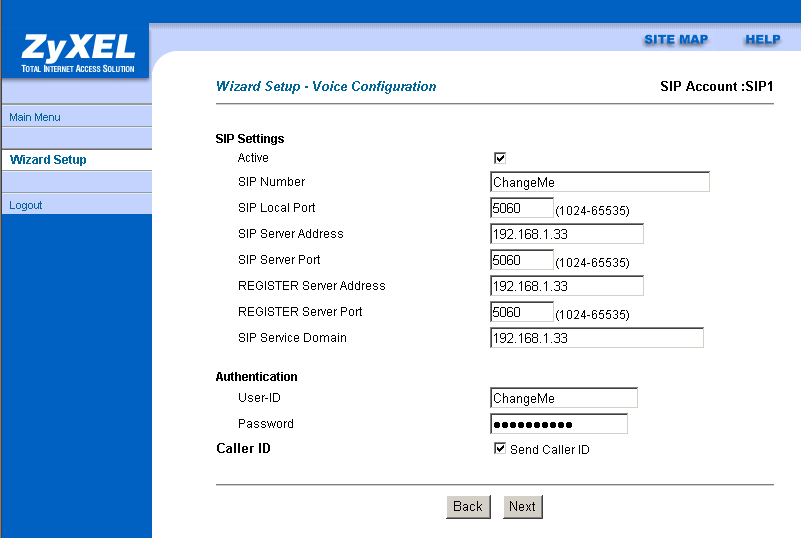
Task: Toggle the Active checkbox
Action: (x=500, y=158)
